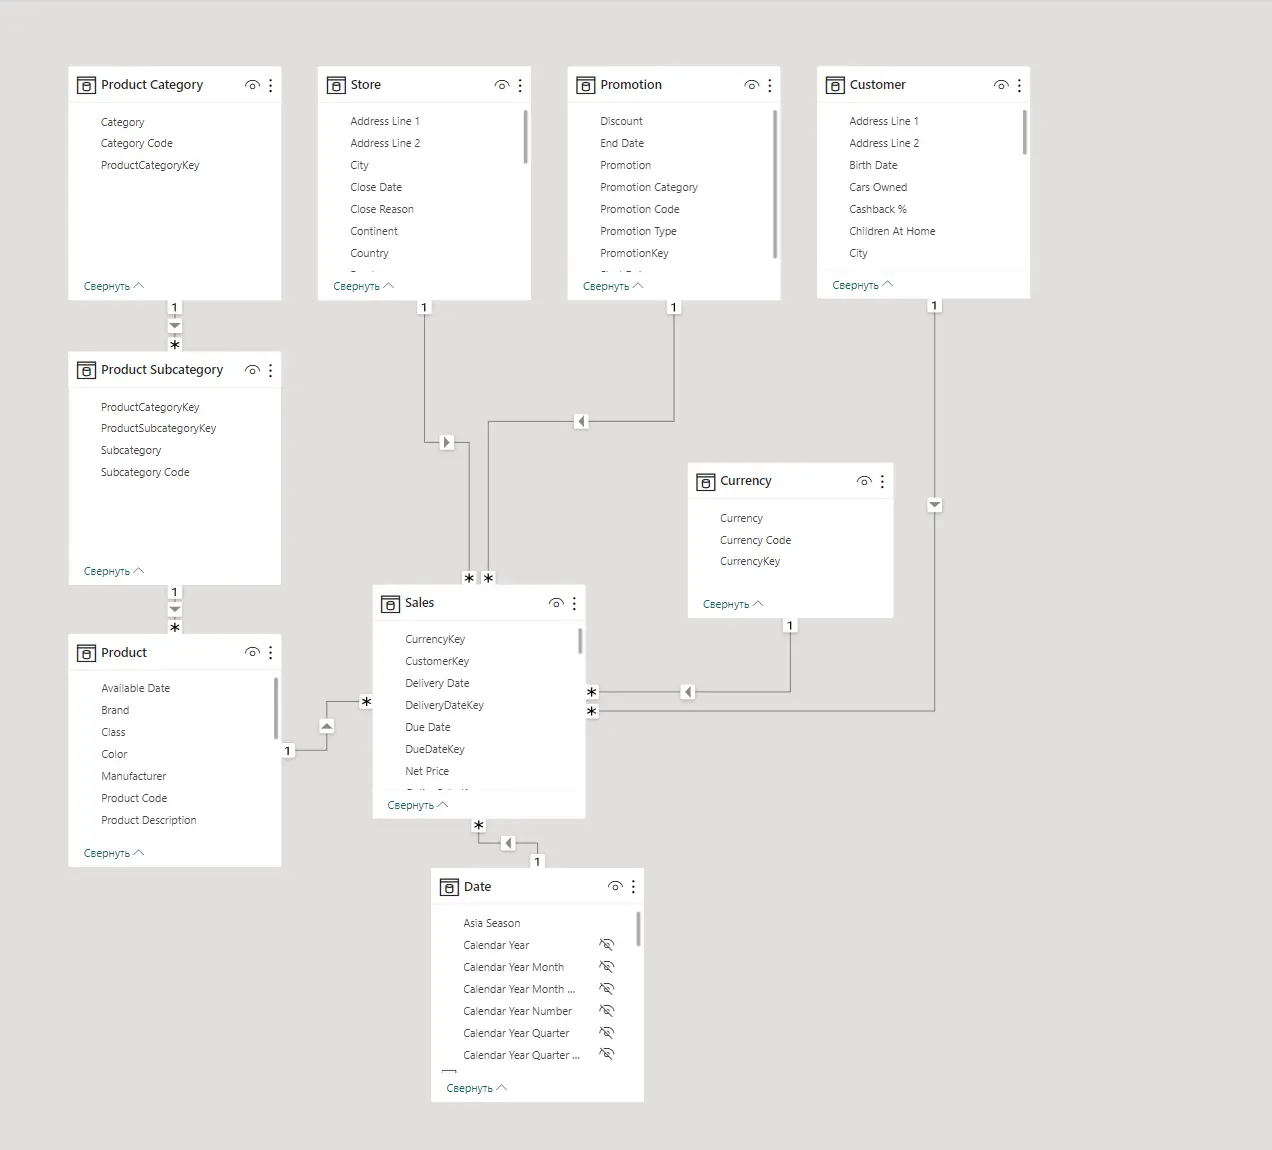This screenshot has height=1150, width=1272.
Task: Collapse the Promotion table using Свернуть
Action: tap(613, 286)
